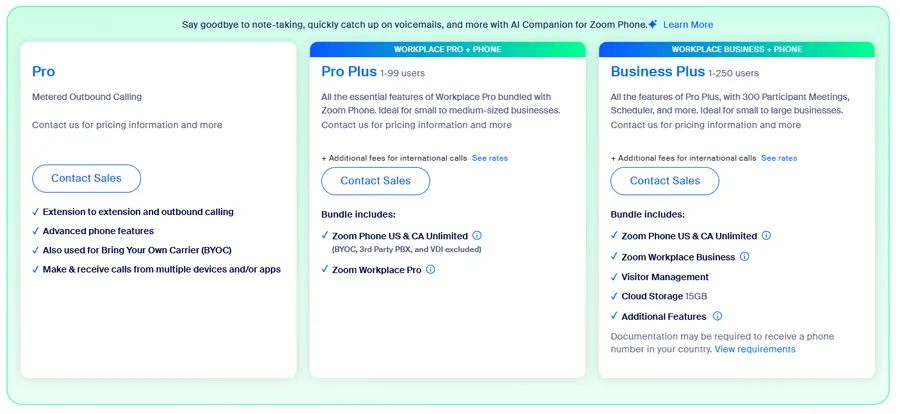Open the Learn More link in the banner
This screenshot has height=414, width=900.
pyautogui.click(x=688, y=24)
